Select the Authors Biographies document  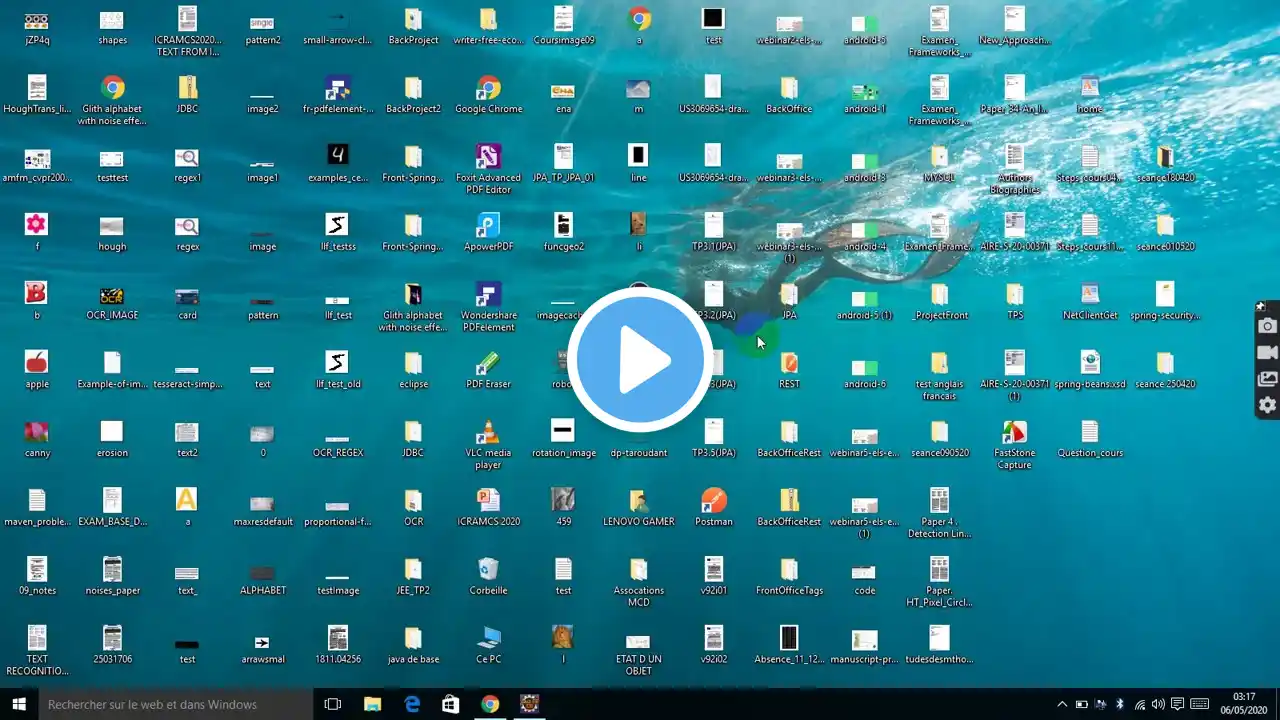coord(1014,168)
